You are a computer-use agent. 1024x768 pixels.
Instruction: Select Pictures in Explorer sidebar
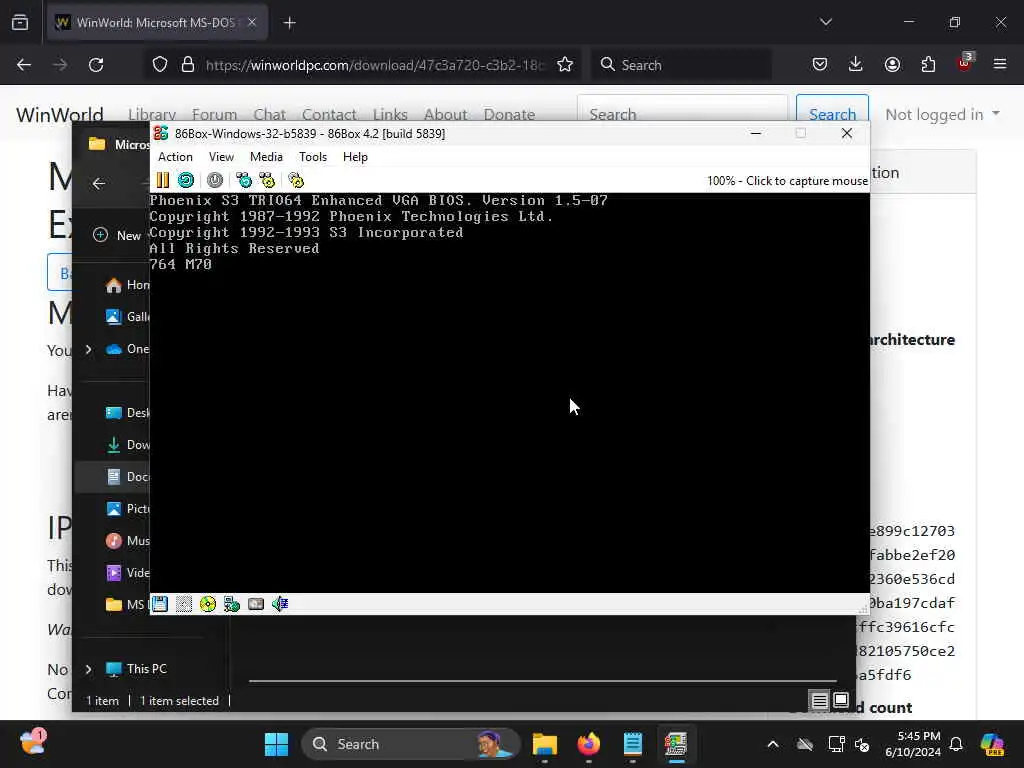pos(127,509)
